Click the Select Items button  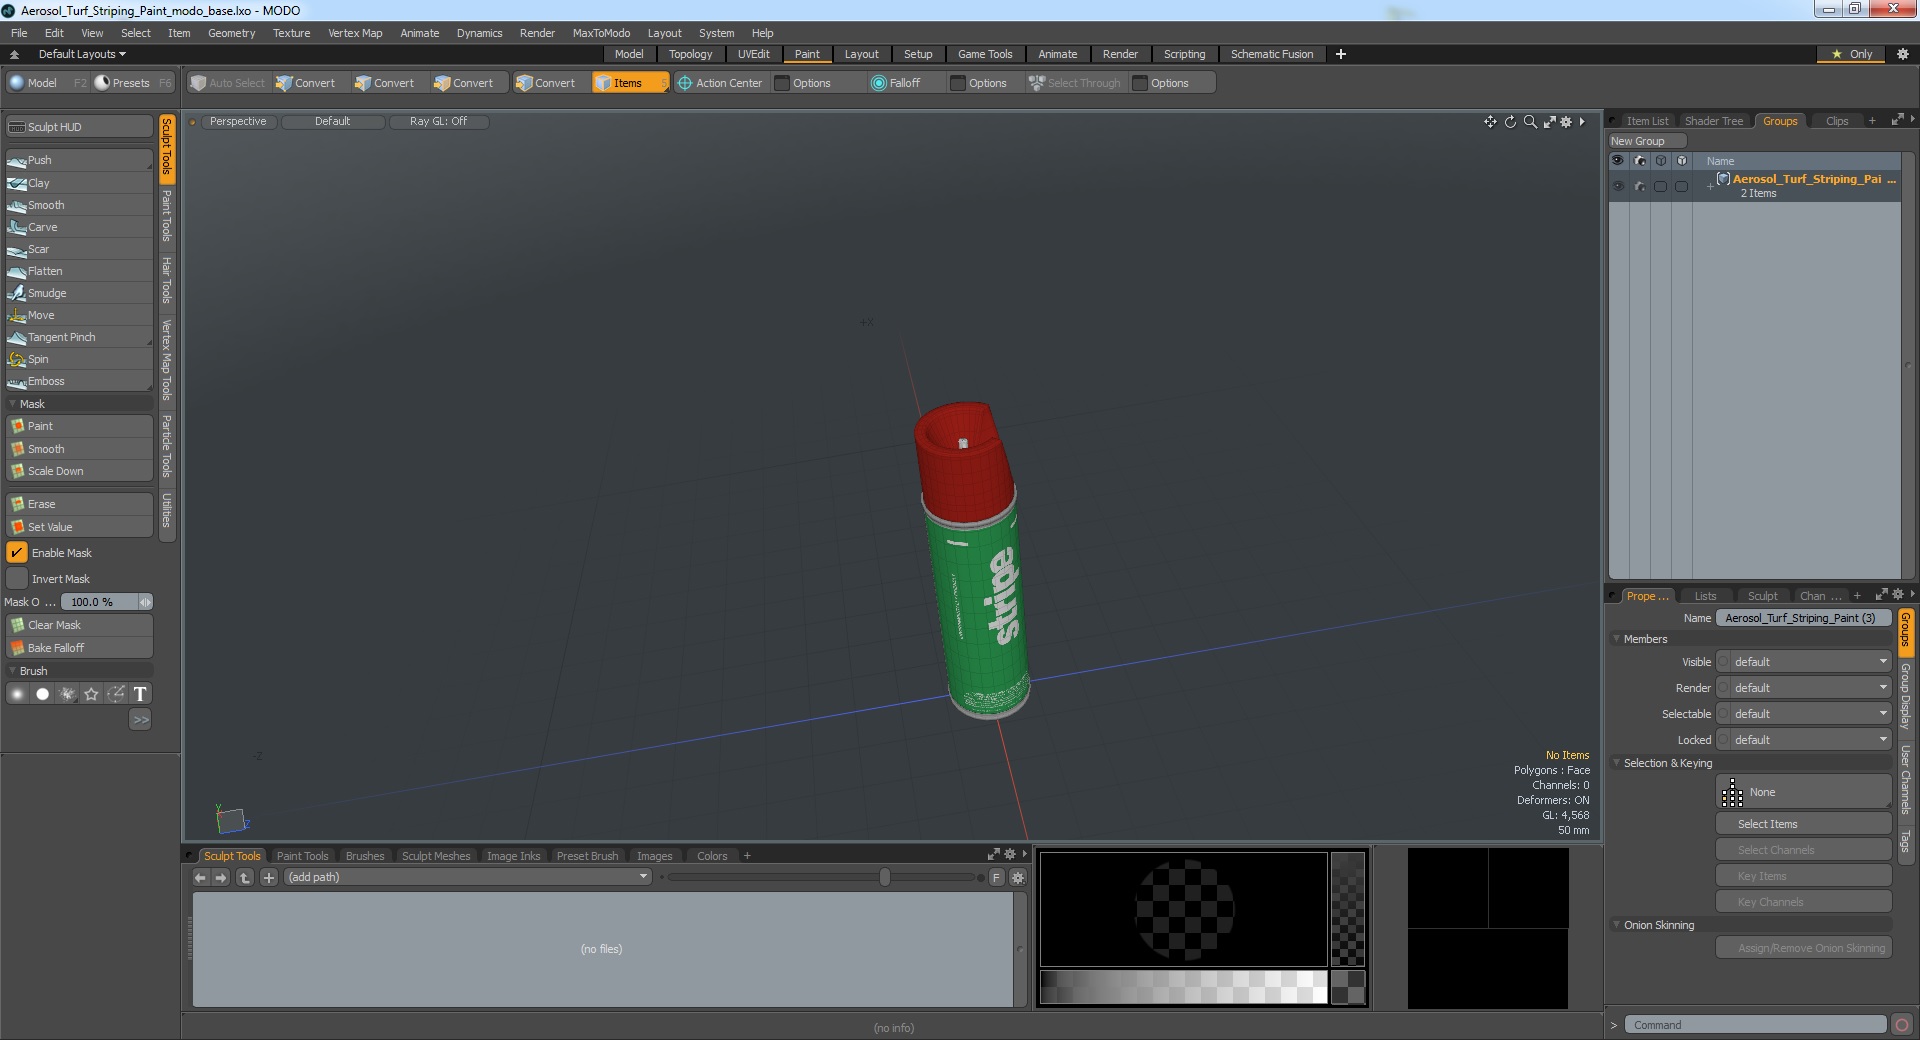click(1804, 824)
